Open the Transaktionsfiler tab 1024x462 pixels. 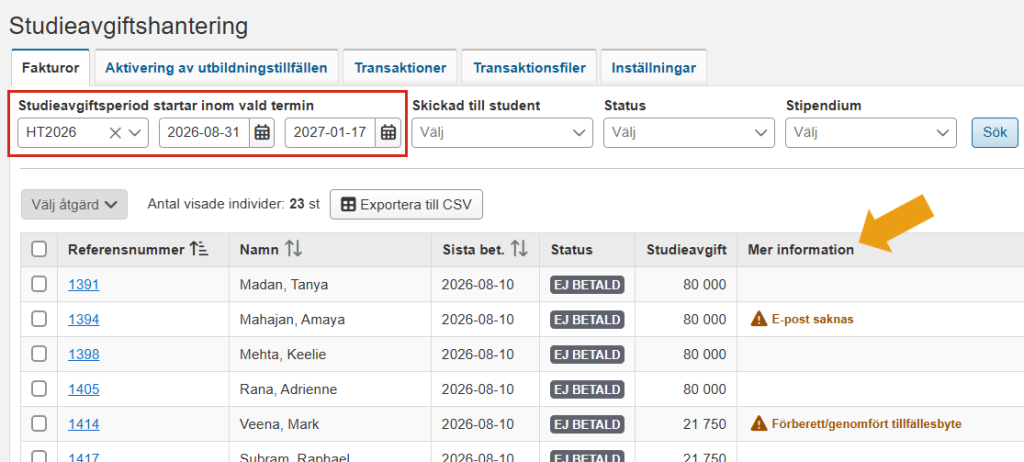(529, 68)
